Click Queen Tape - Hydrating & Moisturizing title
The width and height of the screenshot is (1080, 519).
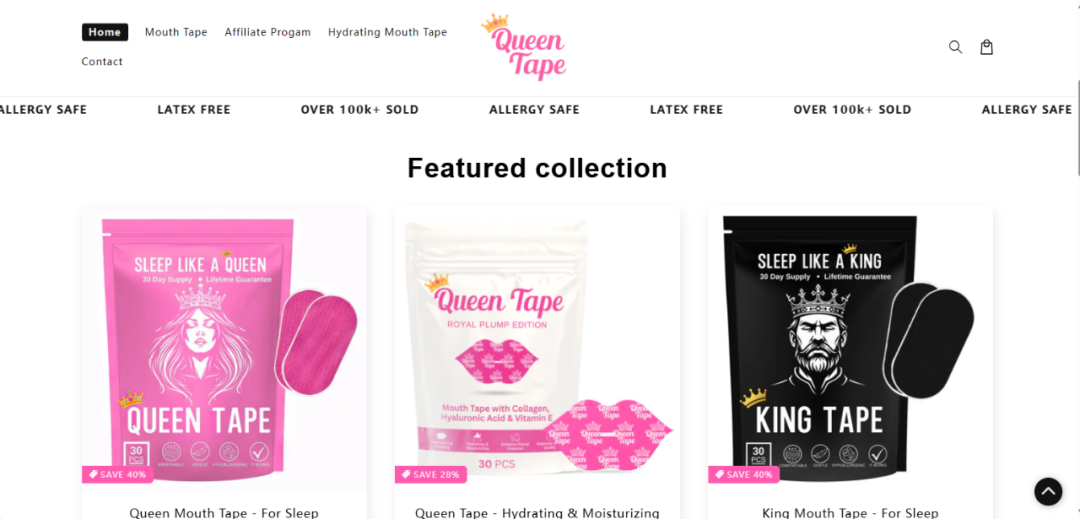point(537,513)
